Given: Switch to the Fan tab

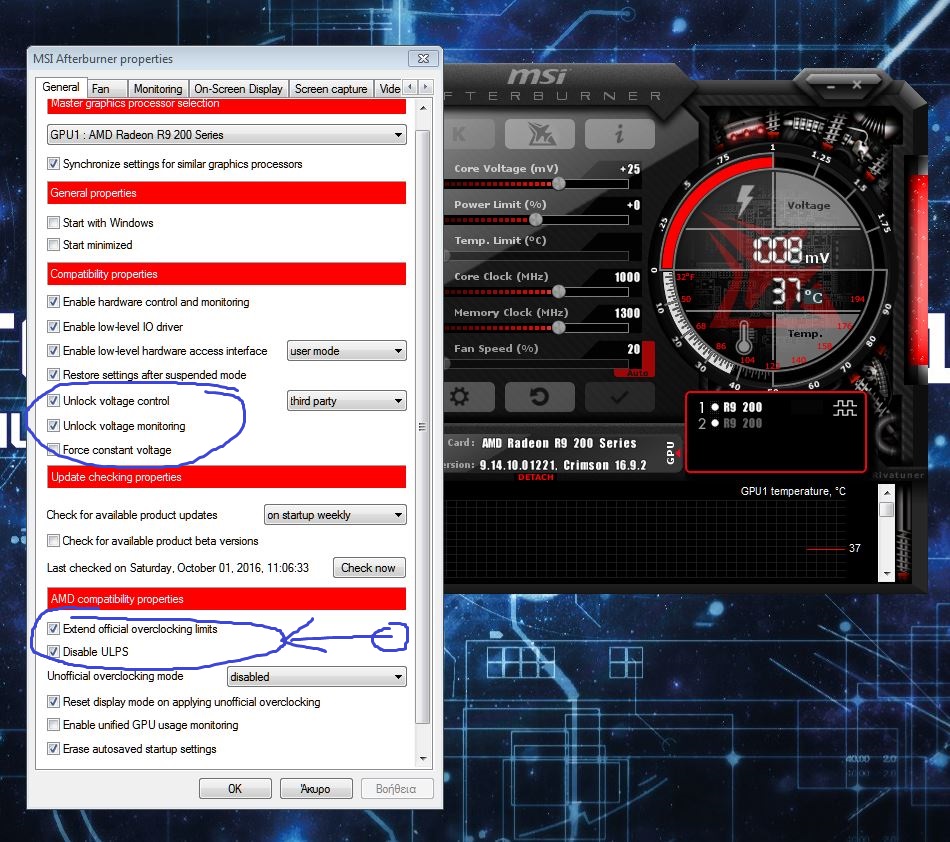Looking at the screenshot, I should [x=107, y=89].
